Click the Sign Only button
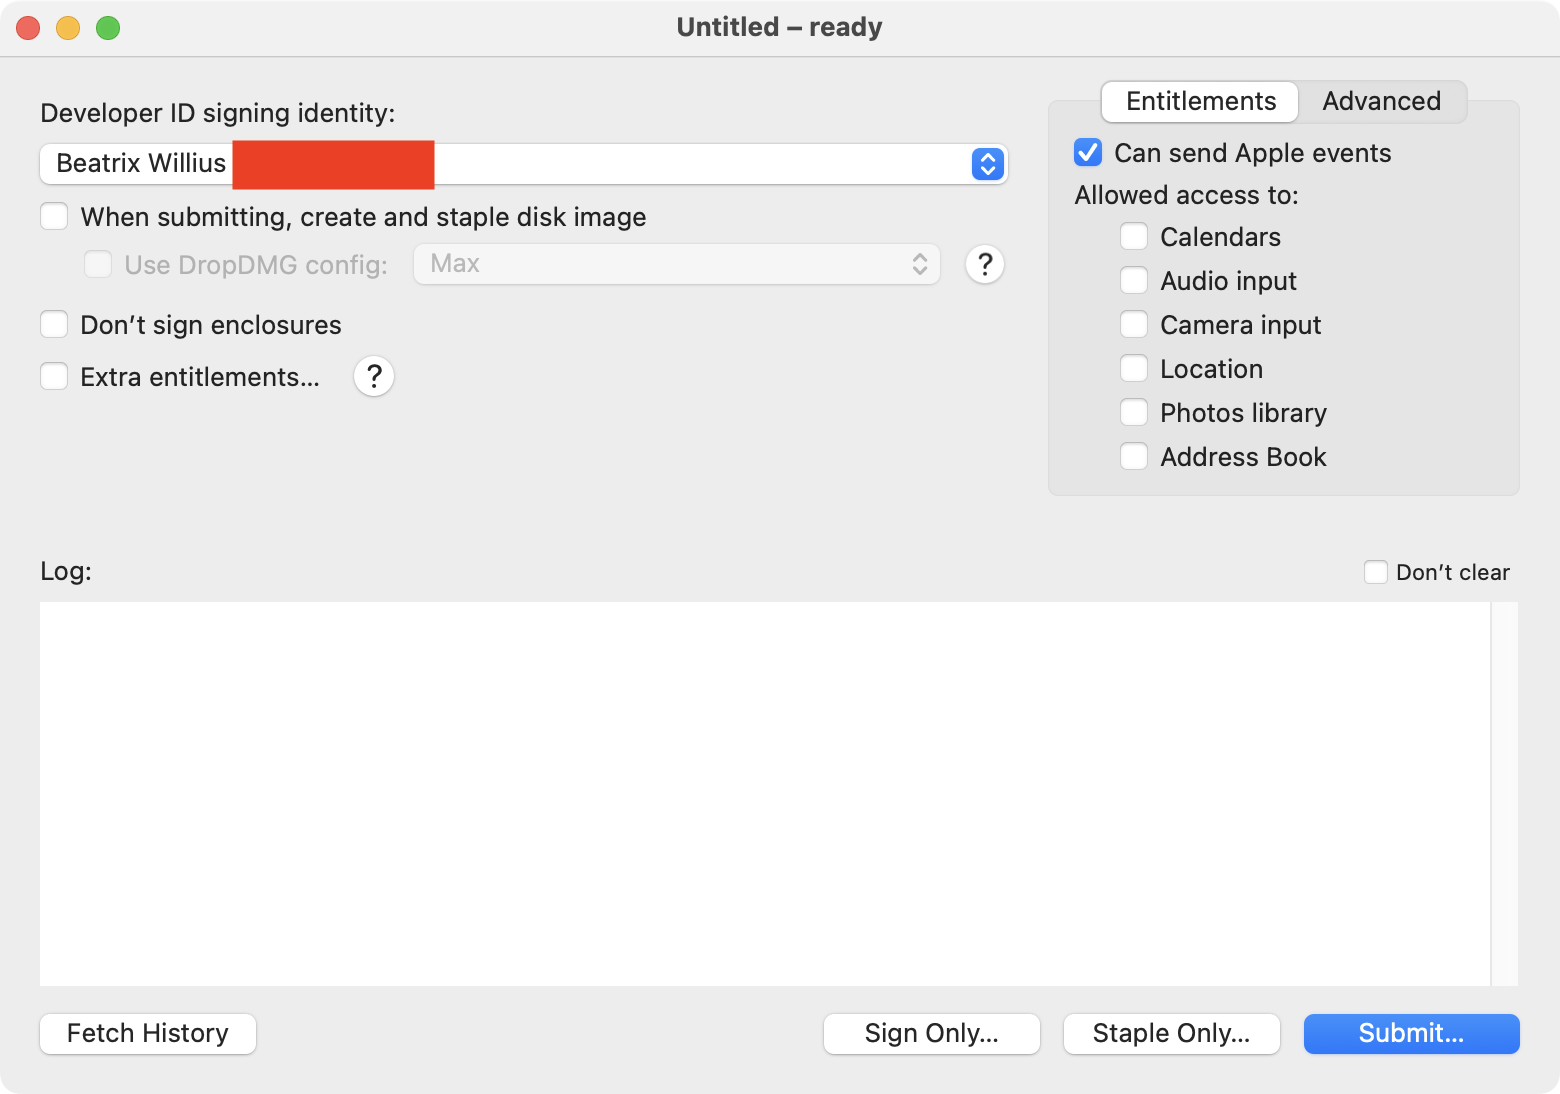This screenshot has width=1560, height=1094. click(931, 1034)
